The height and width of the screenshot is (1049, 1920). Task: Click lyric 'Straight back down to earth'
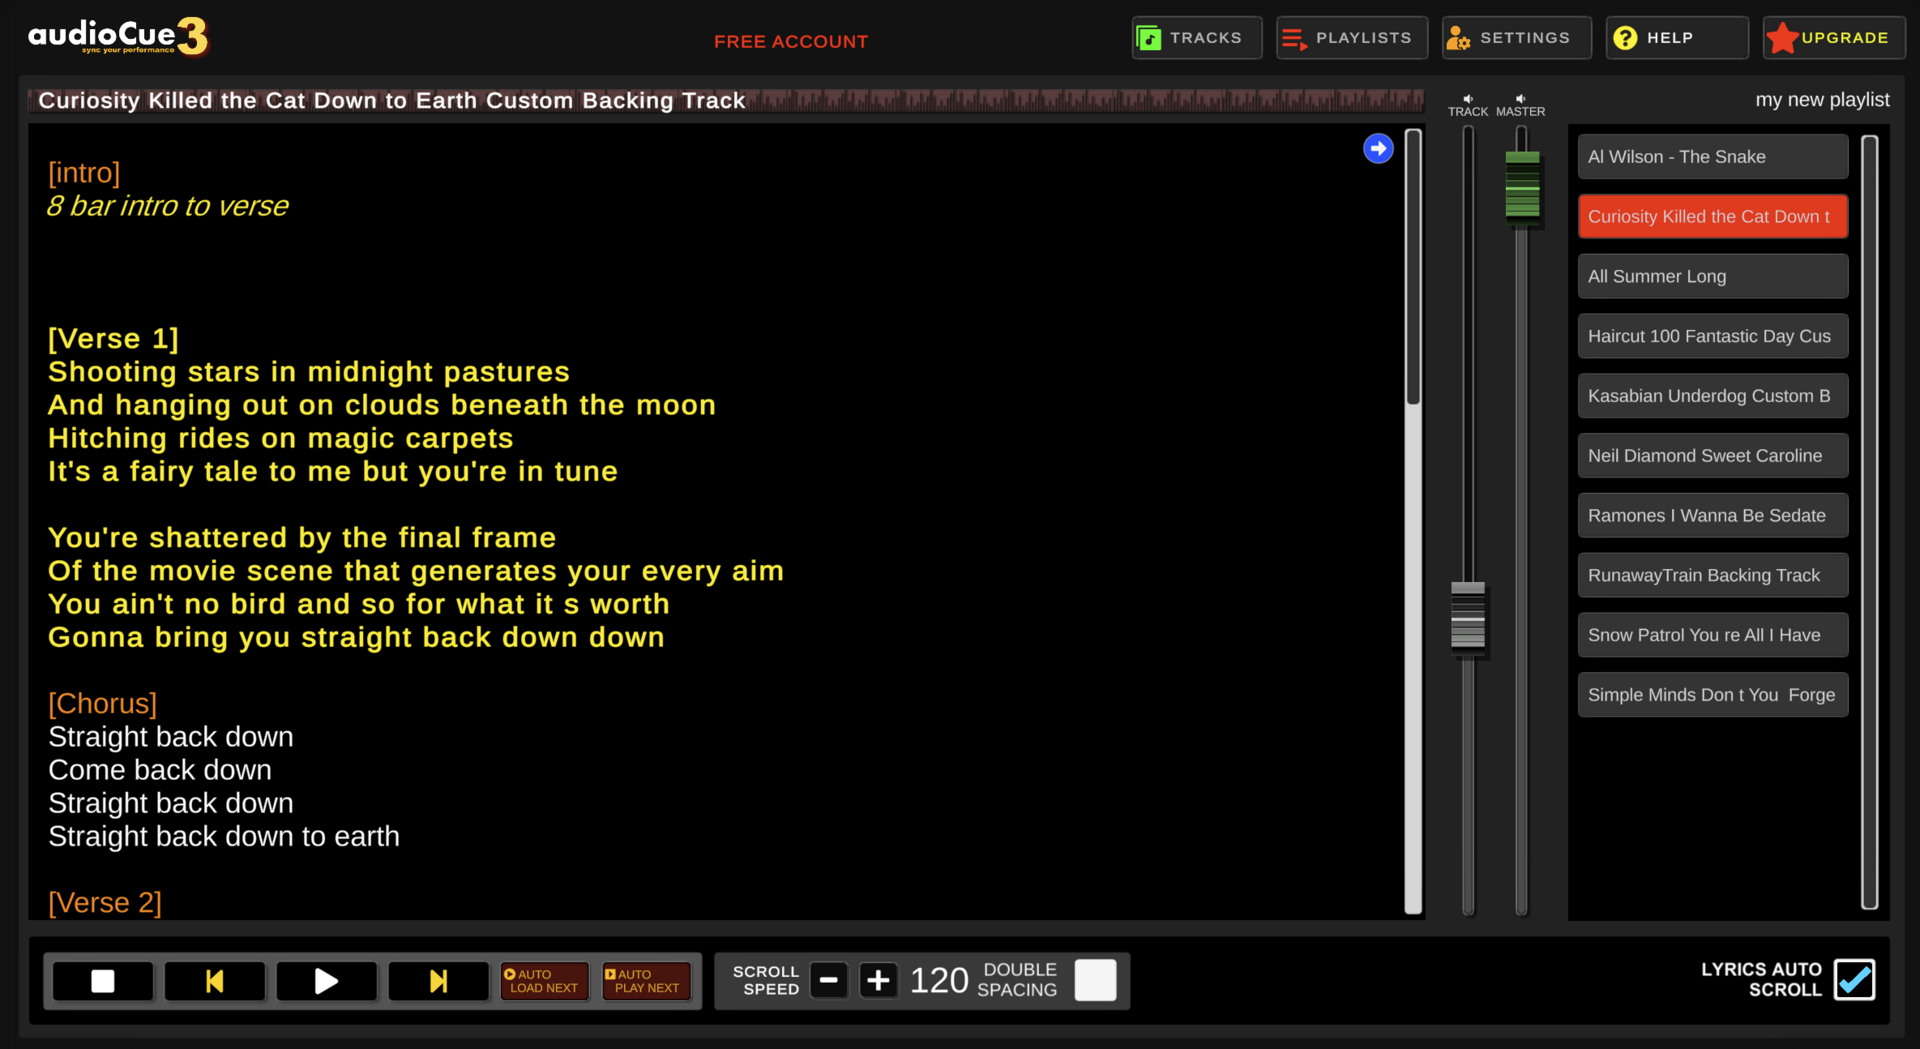coord(224,837)
